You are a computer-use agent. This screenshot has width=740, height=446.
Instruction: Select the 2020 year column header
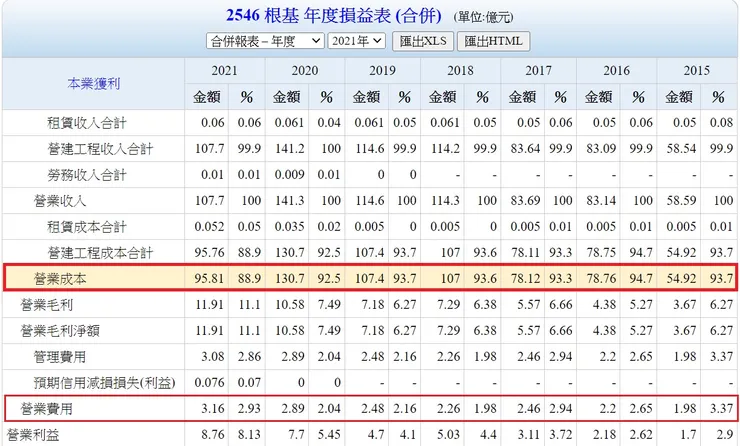tap(305, 71)
